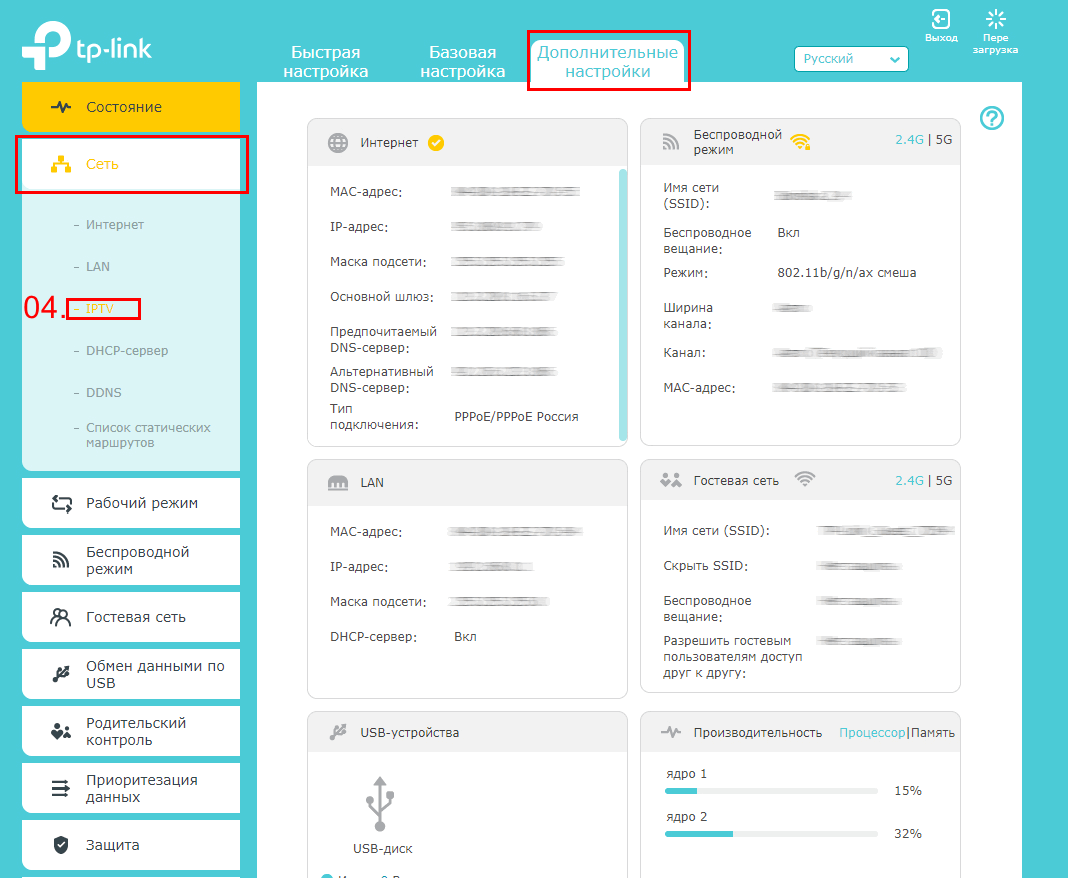The width and height of the screenshot is (1068, 878).
Task: Click the TP-Link logo
Action: pos(87,47)
